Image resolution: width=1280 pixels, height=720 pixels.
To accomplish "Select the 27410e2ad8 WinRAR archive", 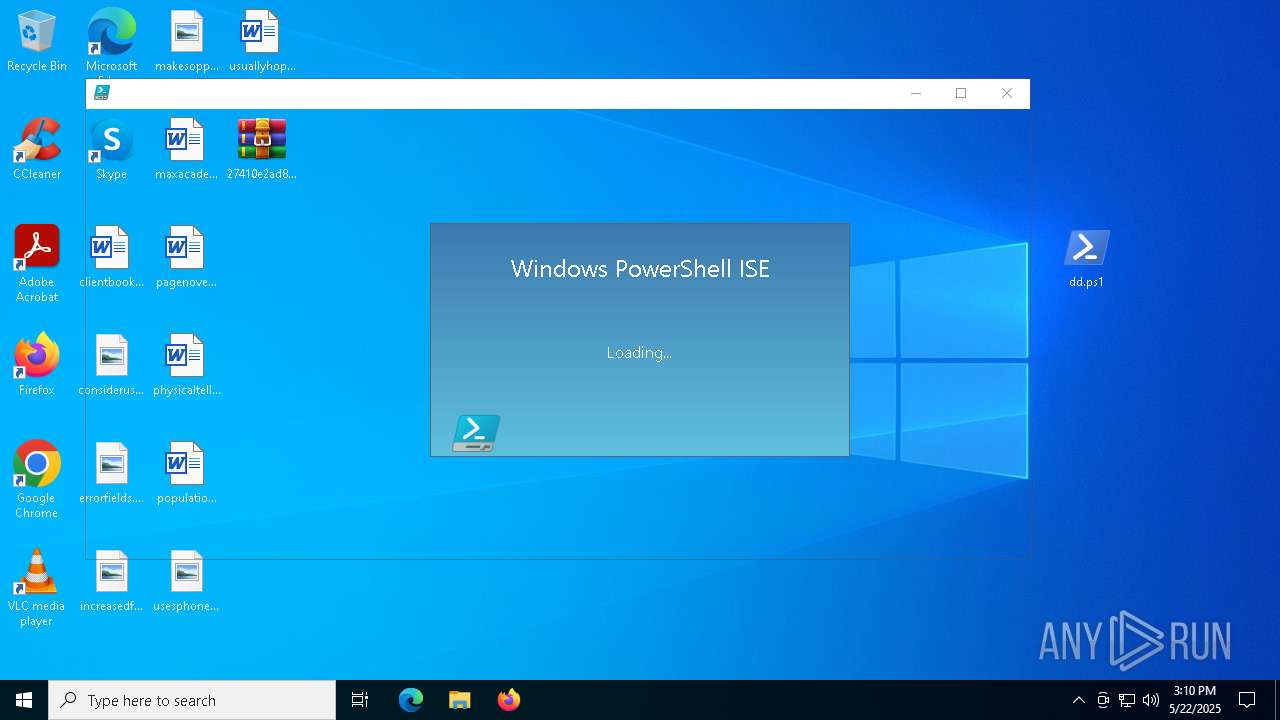I will 261,148.
